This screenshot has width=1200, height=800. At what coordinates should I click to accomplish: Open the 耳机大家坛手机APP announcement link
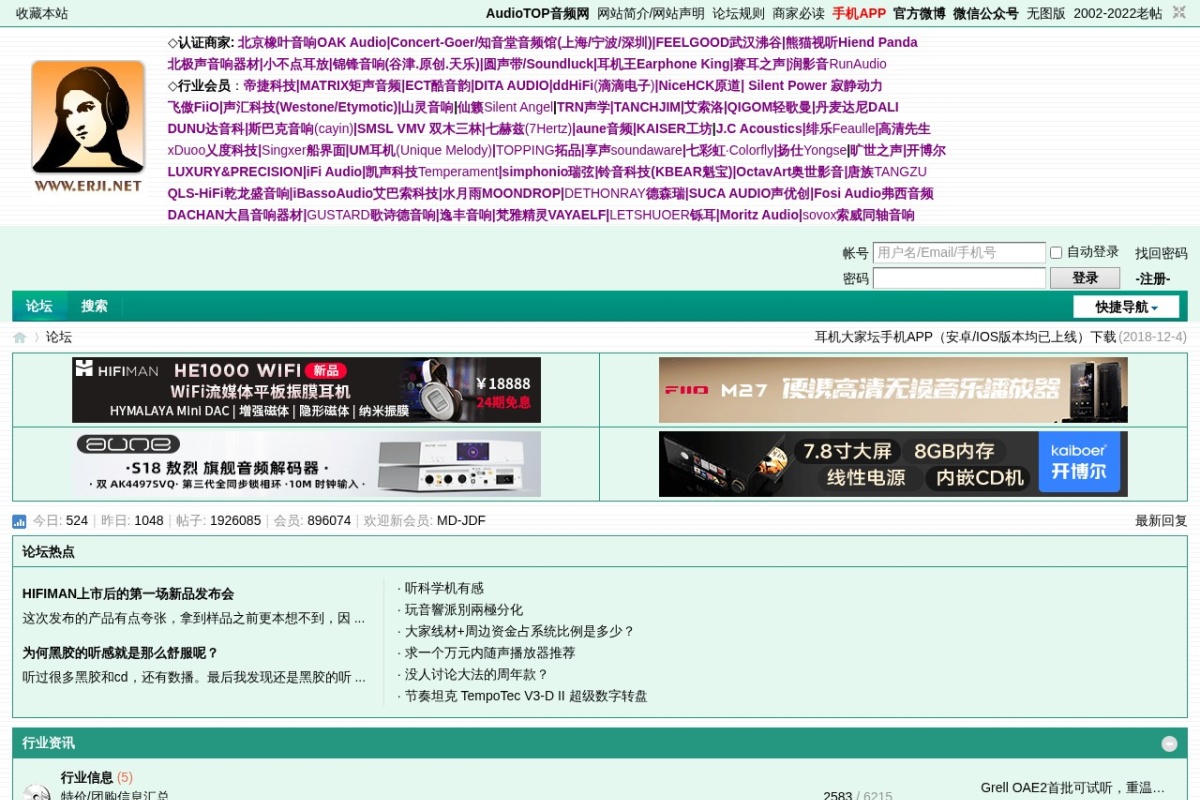tap(965, 337)
